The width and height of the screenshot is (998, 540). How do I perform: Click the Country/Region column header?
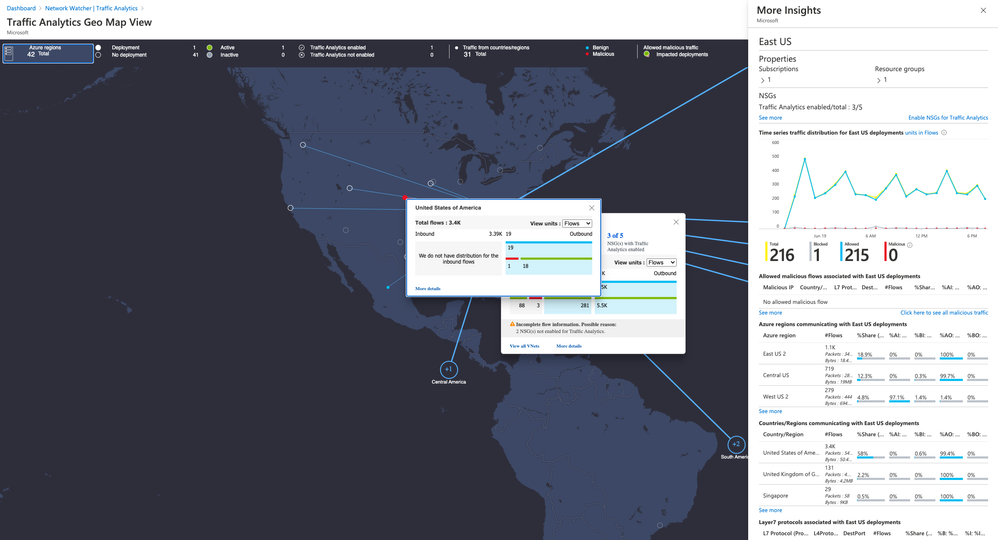[783, 434]
